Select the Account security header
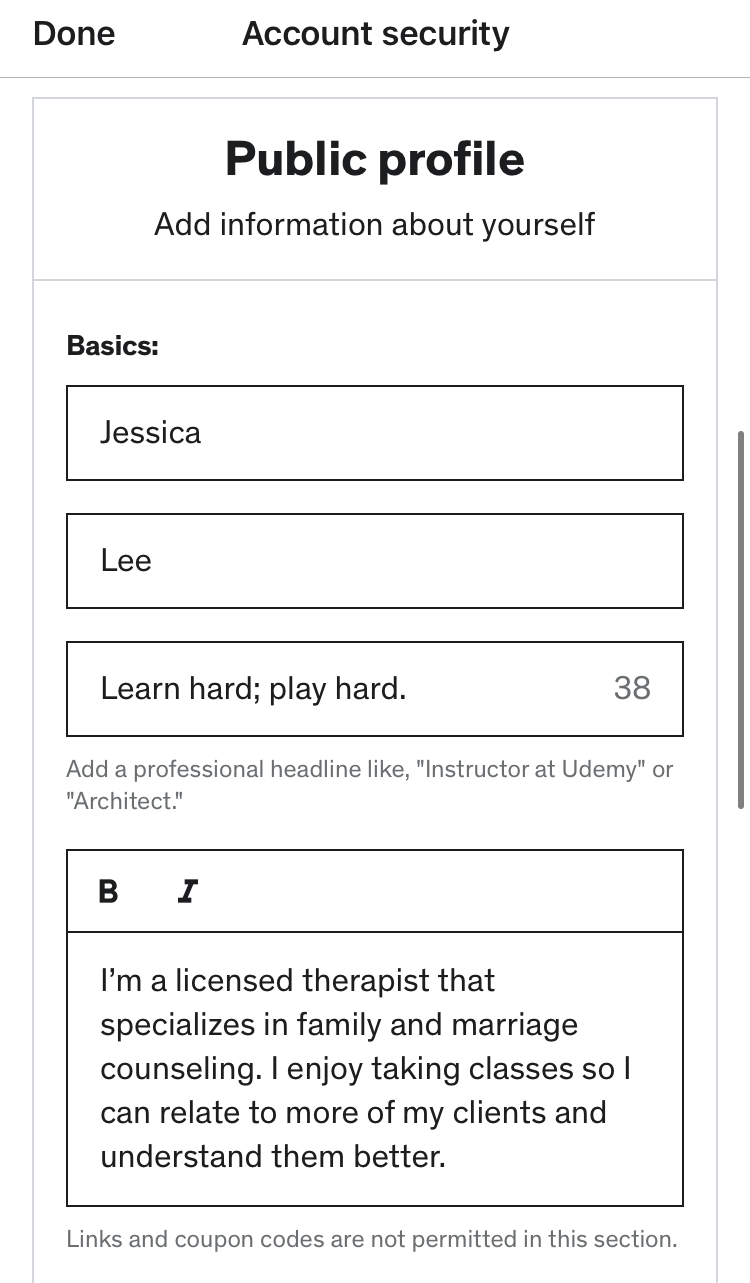The width and height of the screenshot is (750, 1283). 375,34
